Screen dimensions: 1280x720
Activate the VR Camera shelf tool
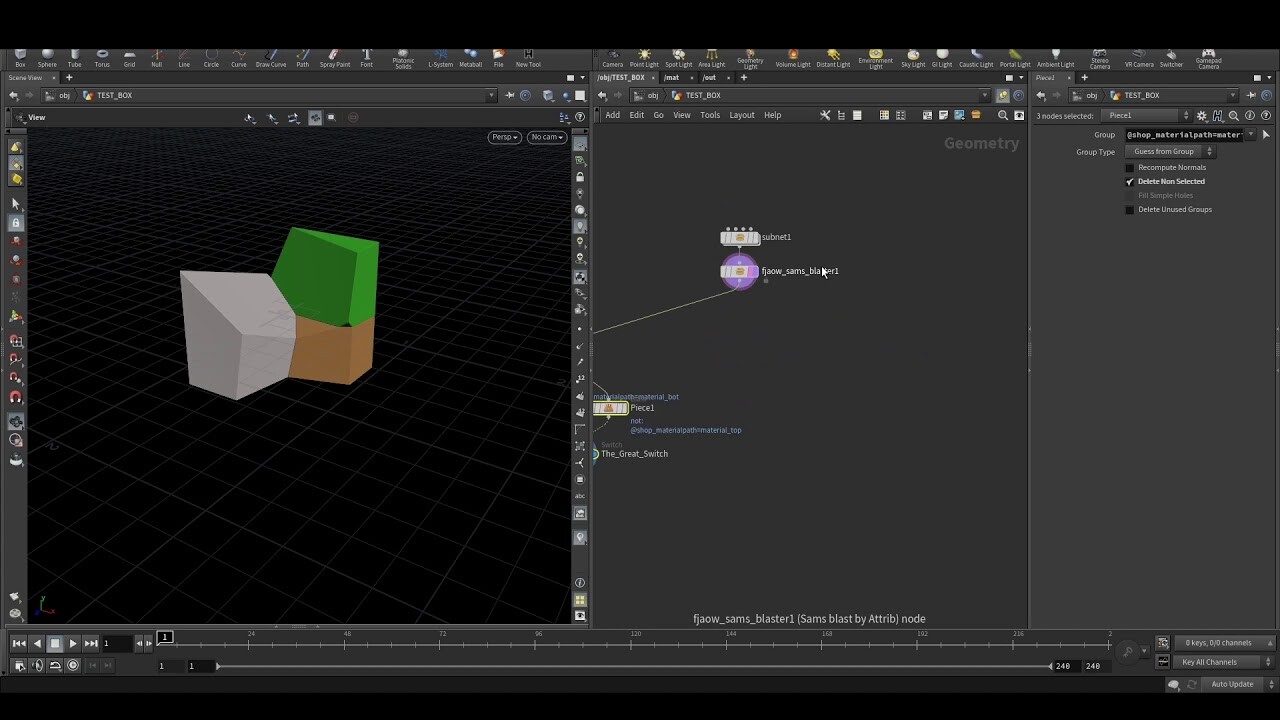click(x=1139, y=57)
